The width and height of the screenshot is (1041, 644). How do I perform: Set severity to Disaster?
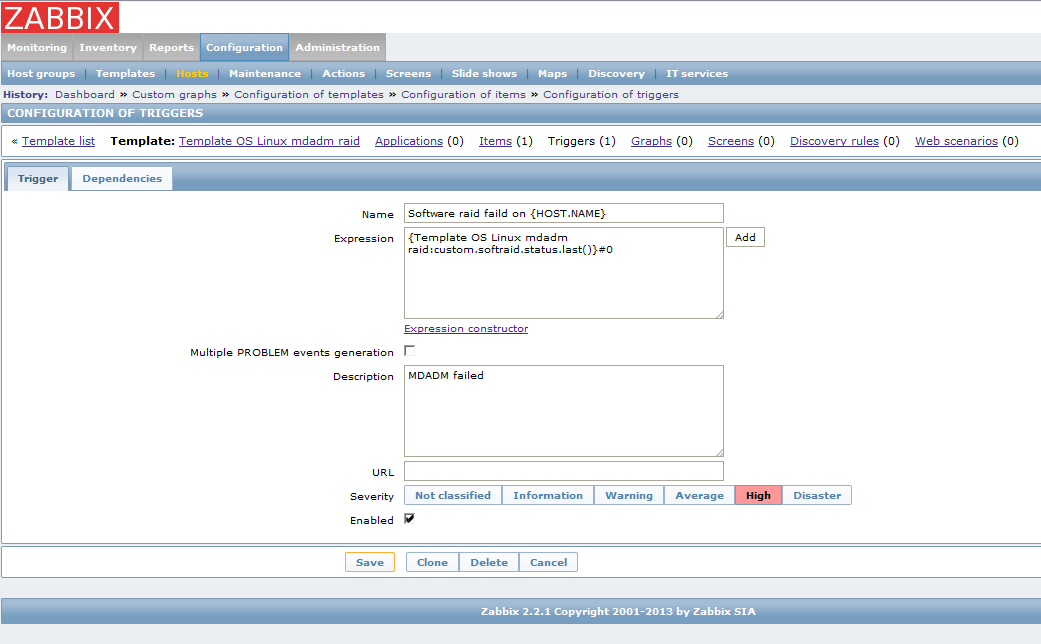coord(817,495)
